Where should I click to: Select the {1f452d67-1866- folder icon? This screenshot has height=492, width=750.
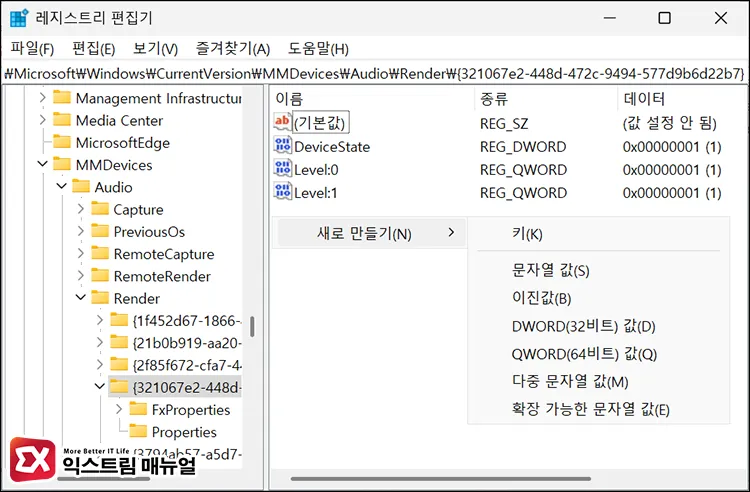[119, 320]
